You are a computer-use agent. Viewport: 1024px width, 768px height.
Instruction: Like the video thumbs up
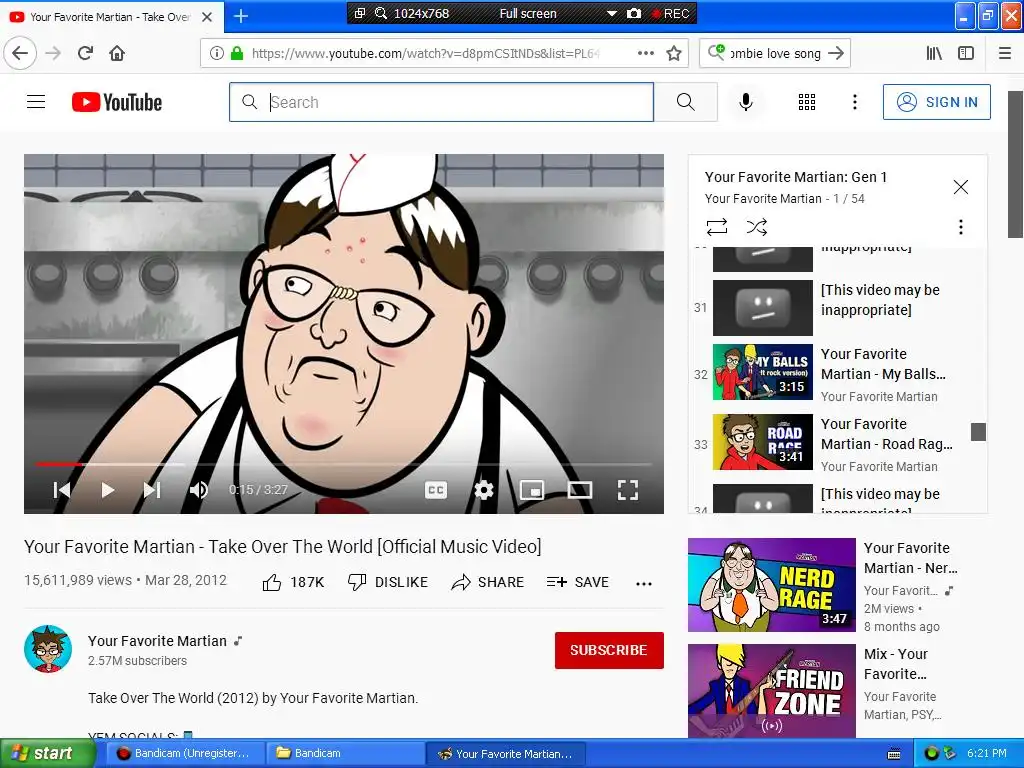[293, 583]
